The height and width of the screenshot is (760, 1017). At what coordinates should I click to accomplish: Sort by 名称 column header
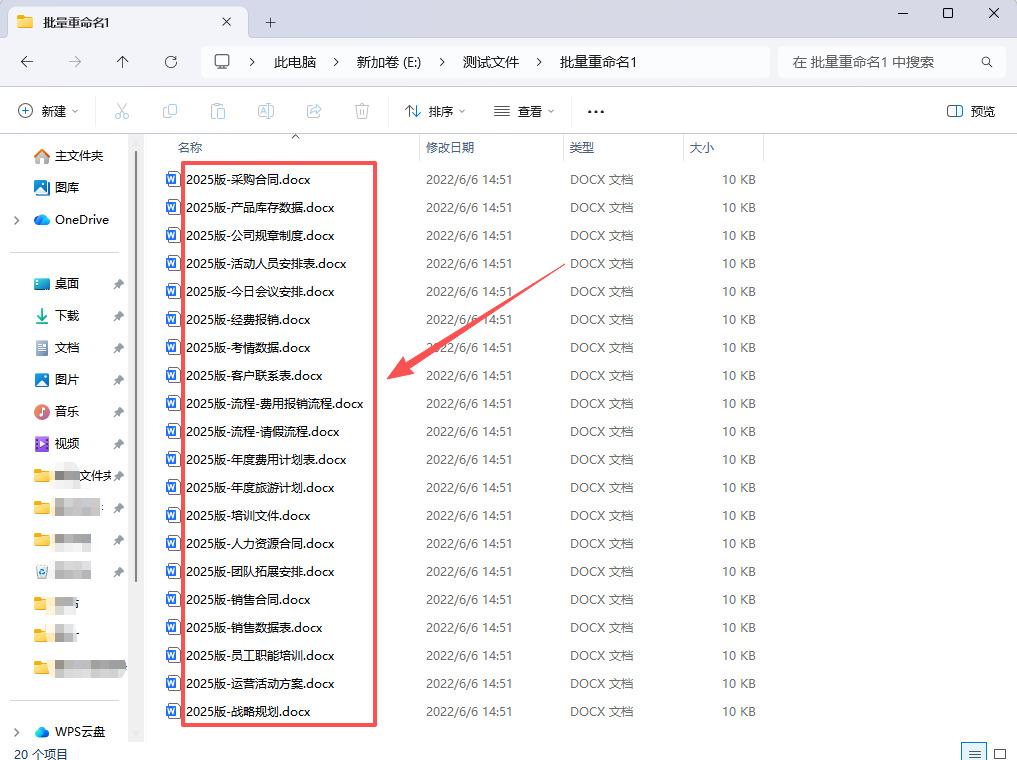pos(190,148)
